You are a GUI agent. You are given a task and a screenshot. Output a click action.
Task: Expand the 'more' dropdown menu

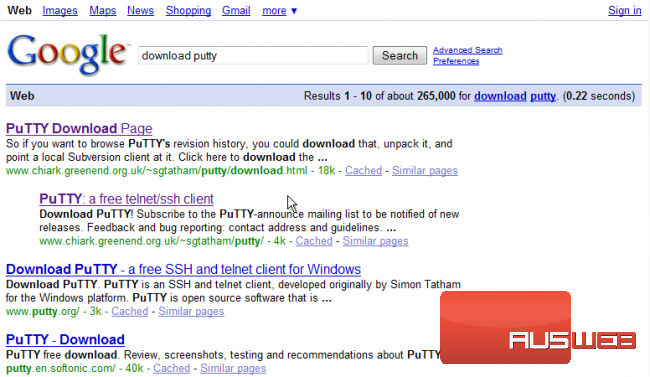[280, 10]
